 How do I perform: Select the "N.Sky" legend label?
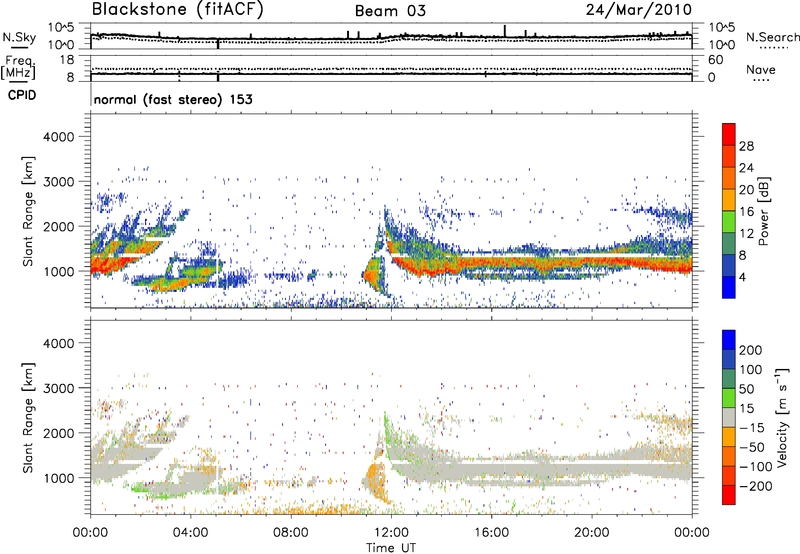tap(19, 37)
